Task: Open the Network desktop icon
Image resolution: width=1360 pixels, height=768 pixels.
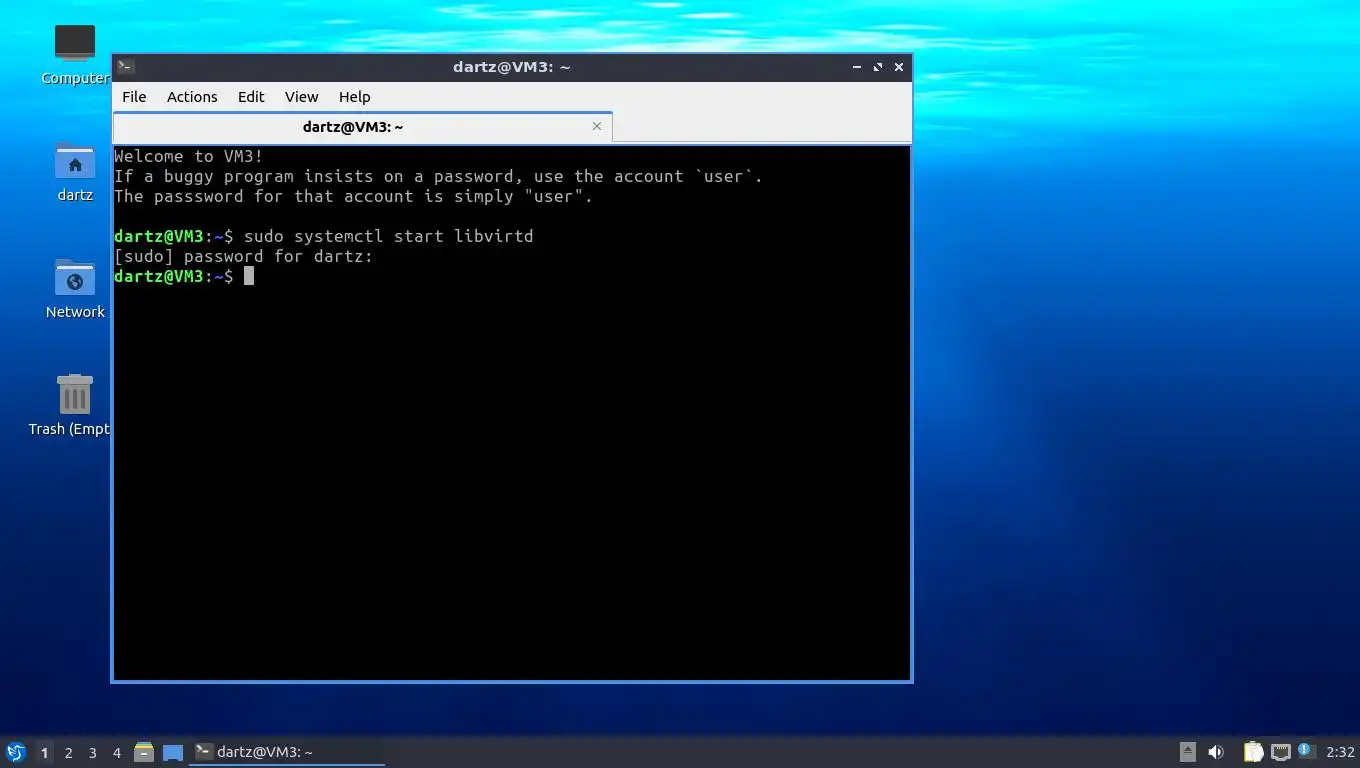Action: click(75, 289)
